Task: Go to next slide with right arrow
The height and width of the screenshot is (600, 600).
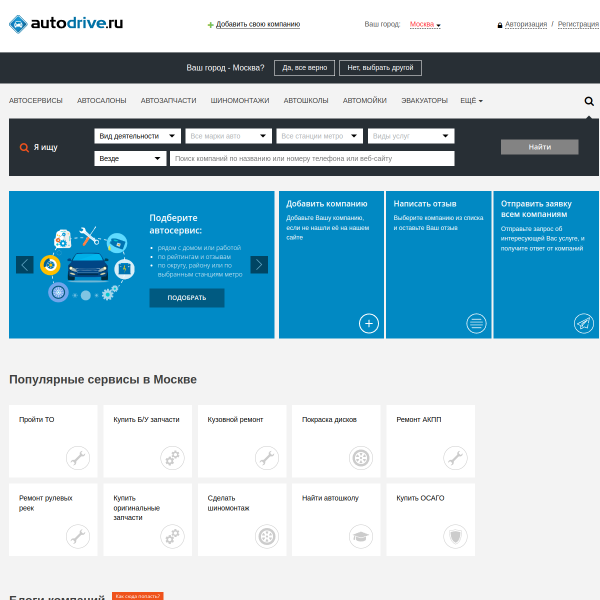Action: pos(259,264)
